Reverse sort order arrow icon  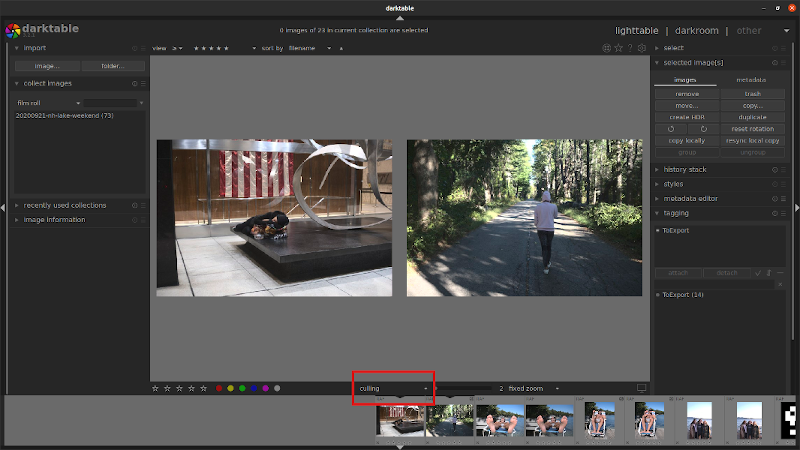(341, 48)
